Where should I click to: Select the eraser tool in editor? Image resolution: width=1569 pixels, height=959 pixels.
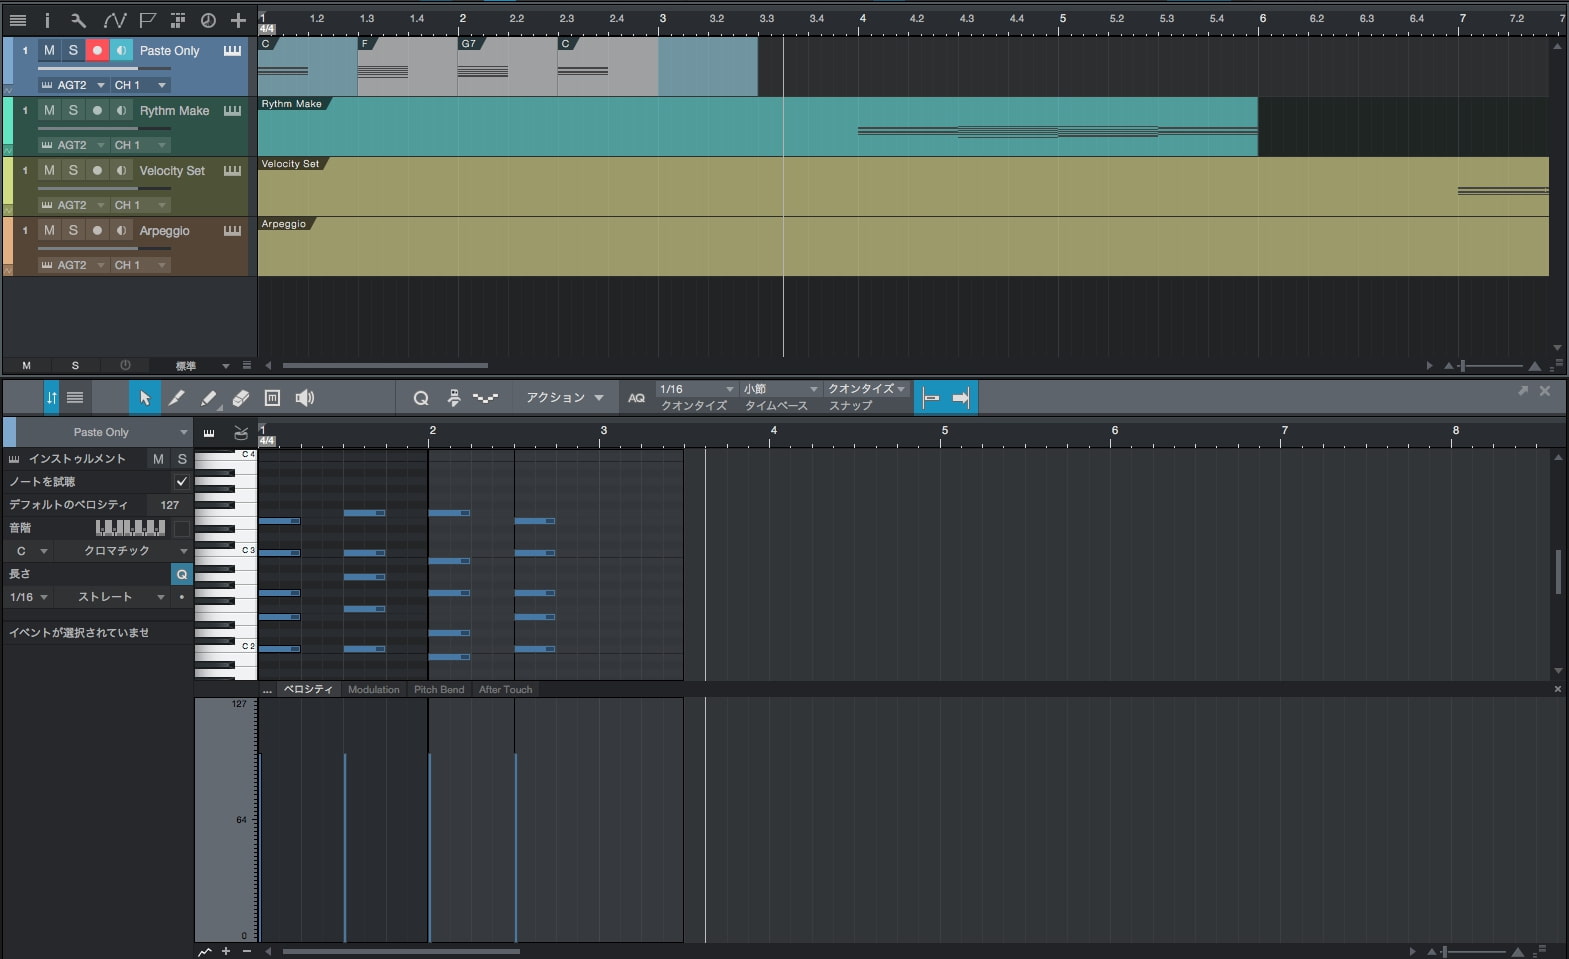pos(240,398)
